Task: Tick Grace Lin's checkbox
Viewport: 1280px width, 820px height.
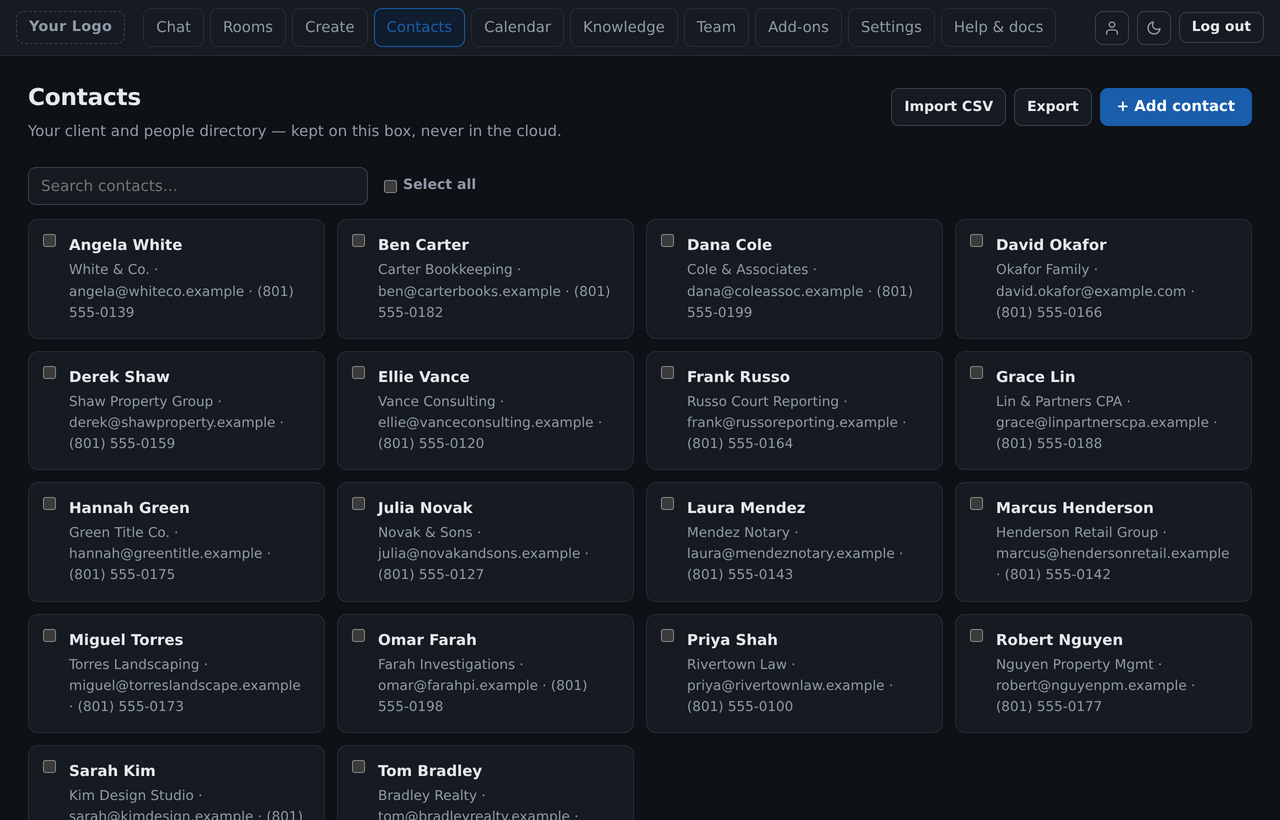Action: coord(976,372)
